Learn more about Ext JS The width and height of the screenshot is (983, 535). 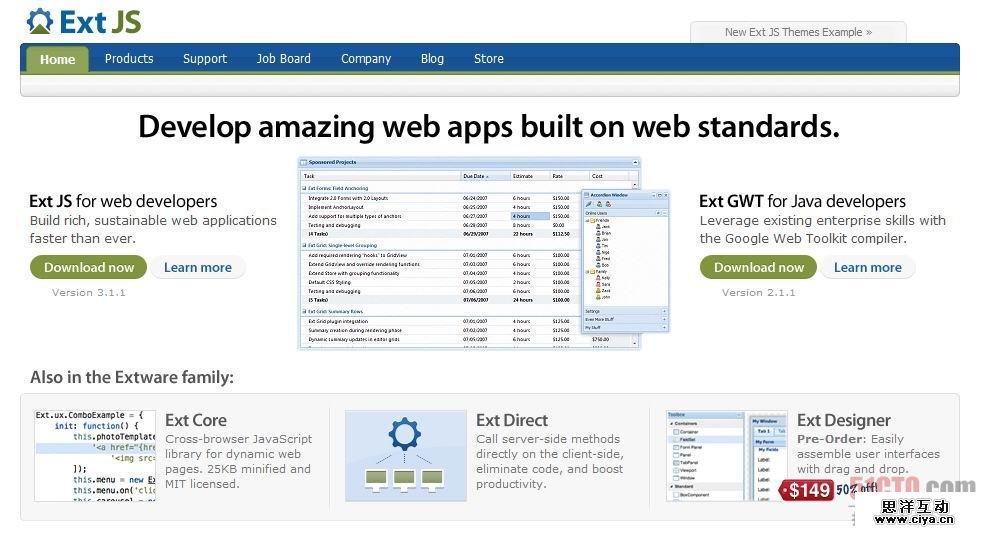(x=197, y=267)
